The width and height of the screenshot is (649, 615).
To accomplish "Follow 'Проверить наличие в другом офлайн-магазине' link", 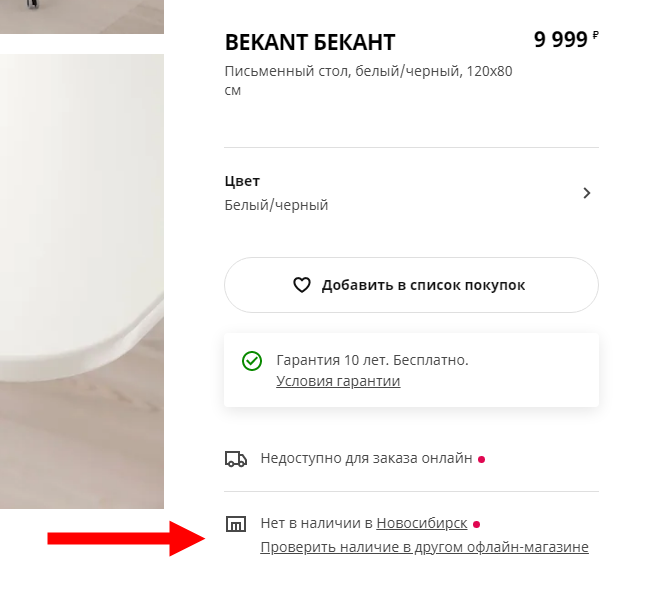I will pos(424,547).
